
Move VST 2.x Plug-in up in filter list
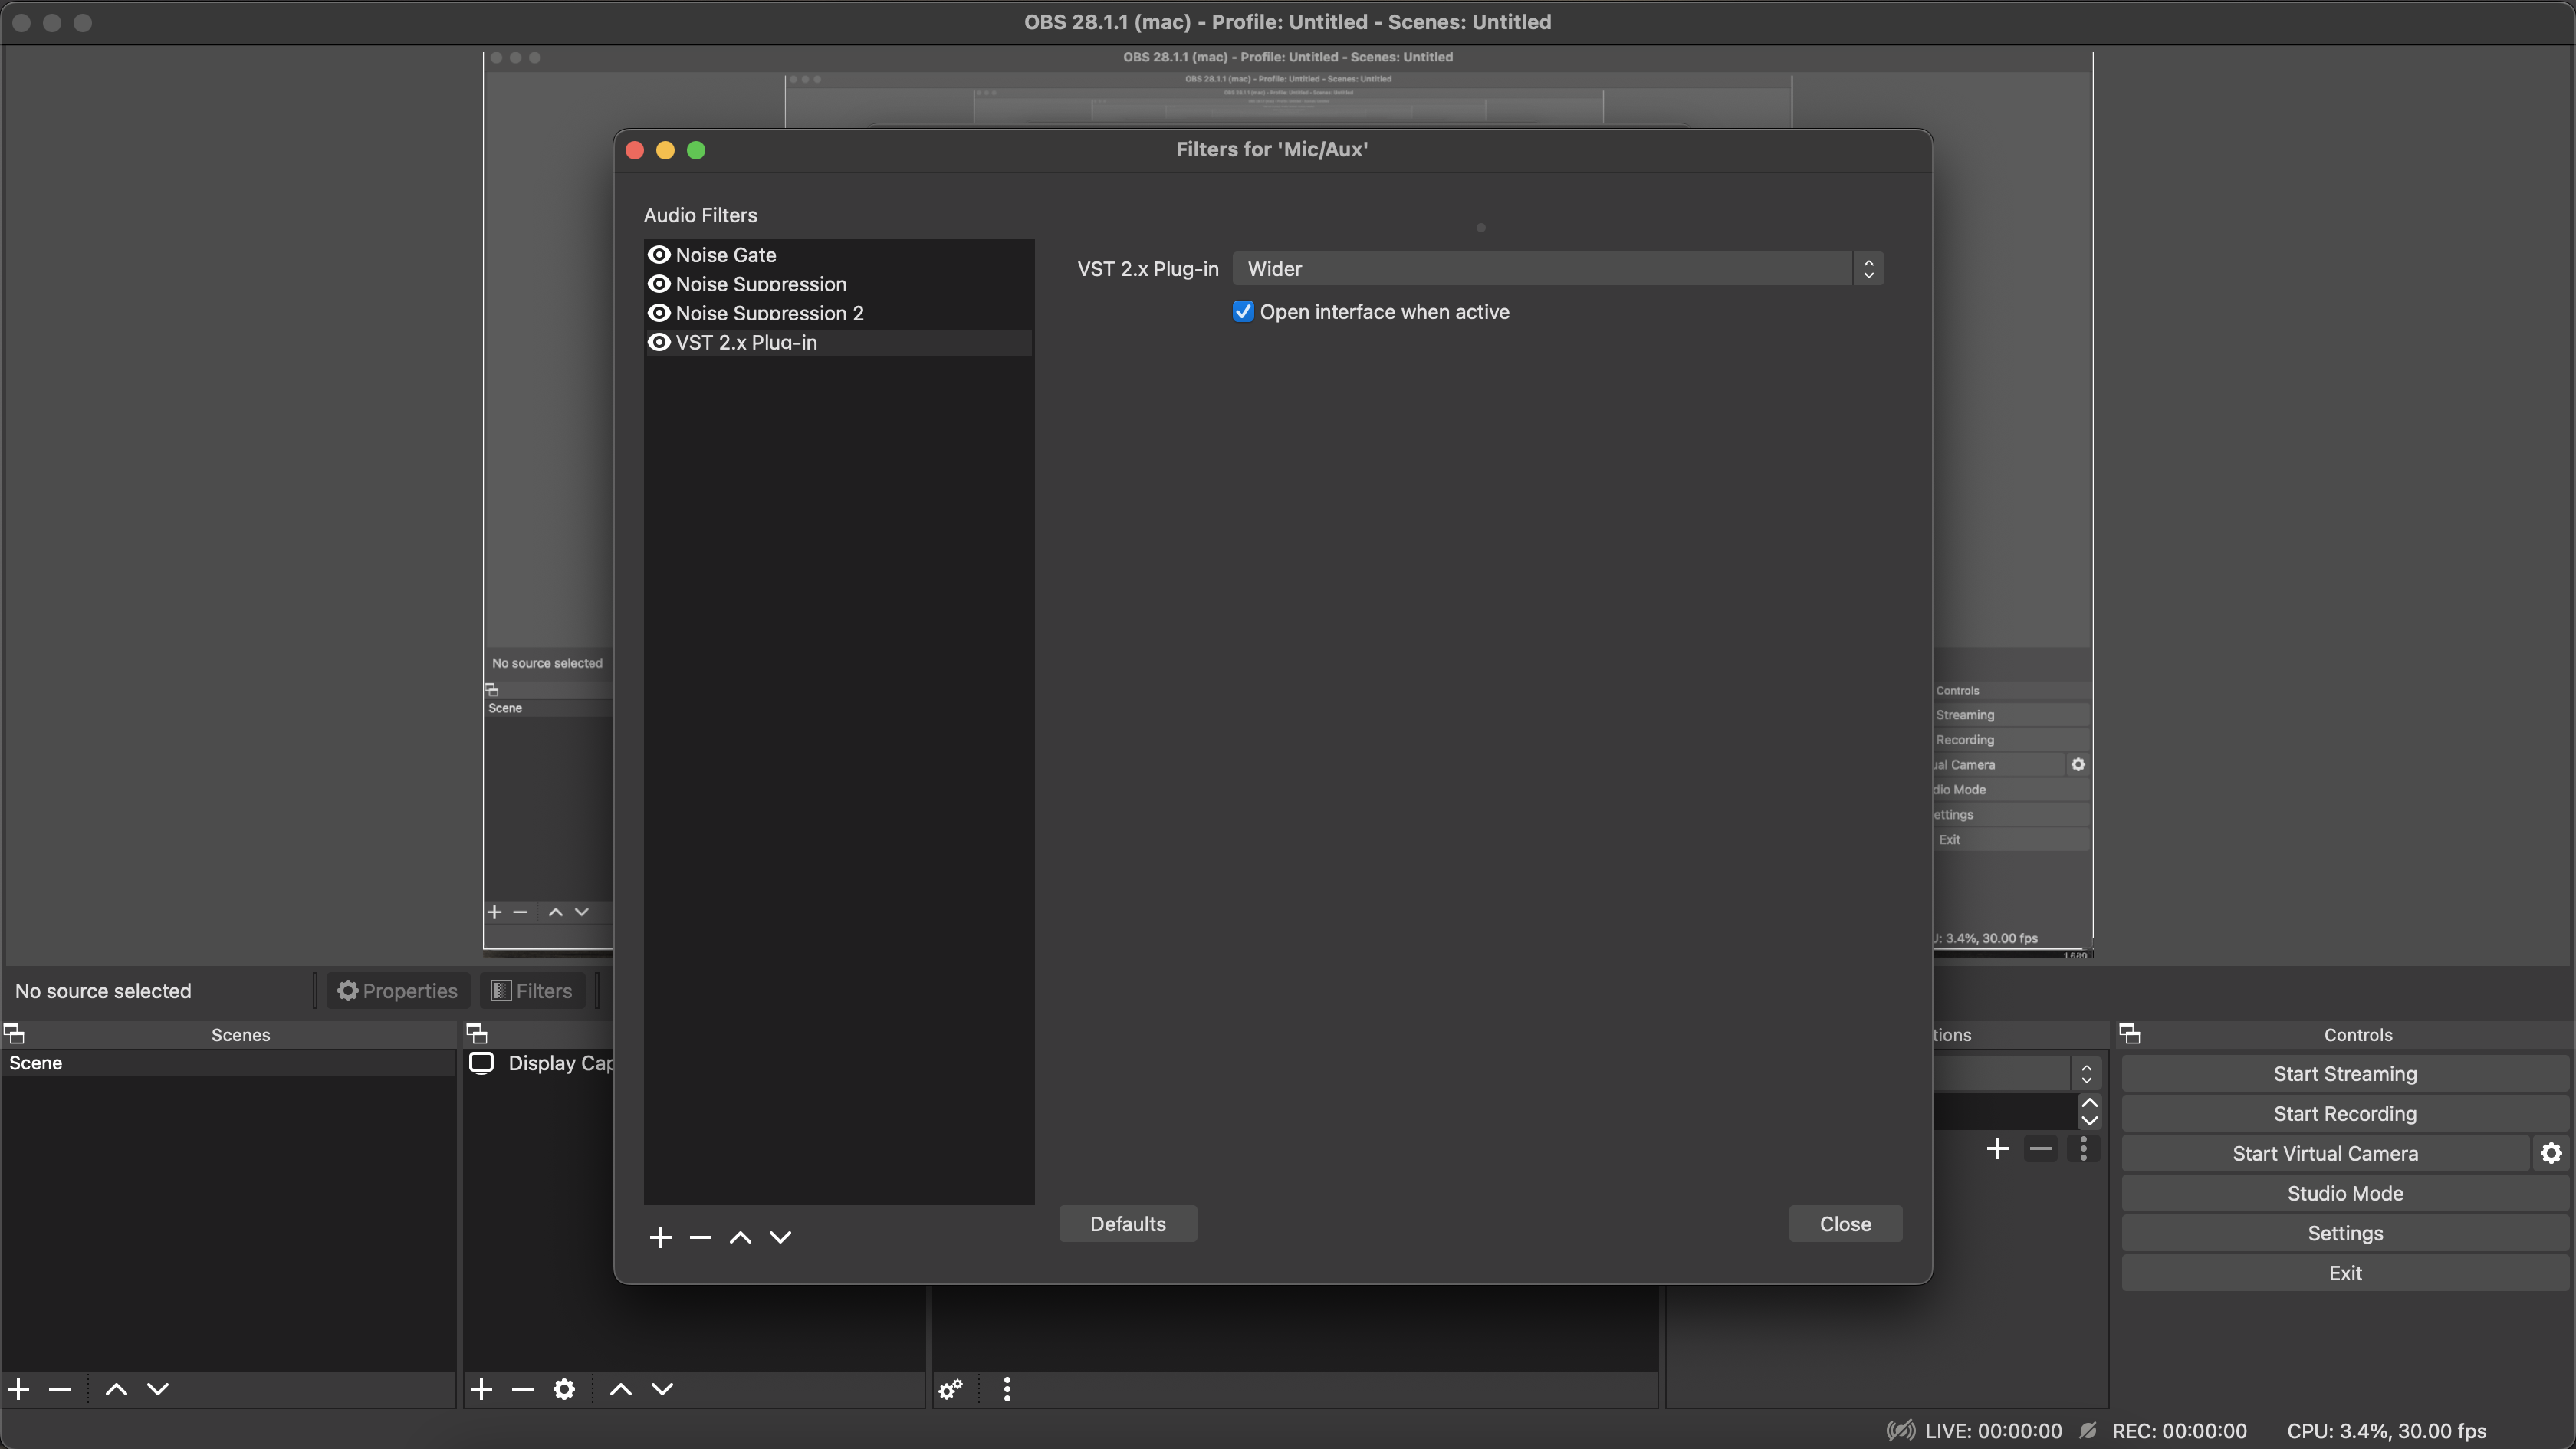point(740,1237)
